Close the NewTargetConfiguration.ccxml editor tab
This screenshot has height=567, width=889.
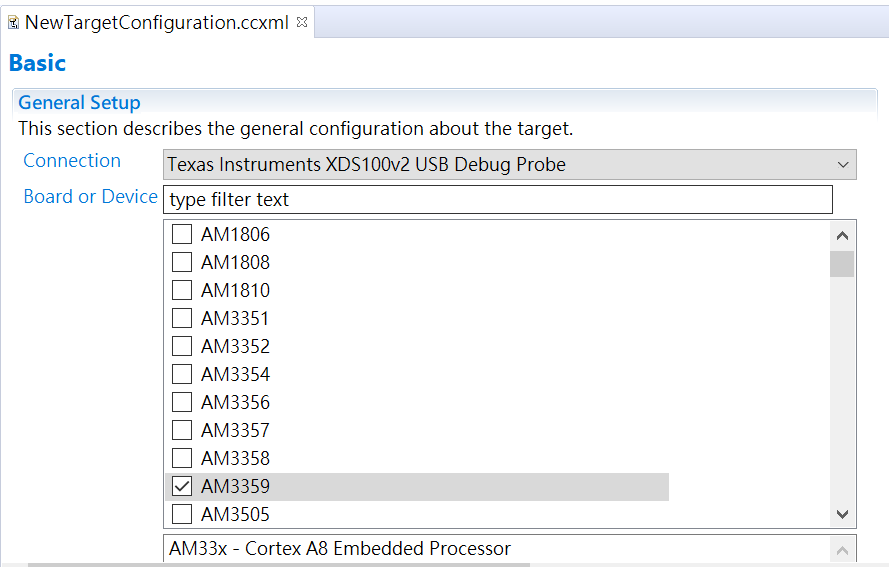point(303,21)
